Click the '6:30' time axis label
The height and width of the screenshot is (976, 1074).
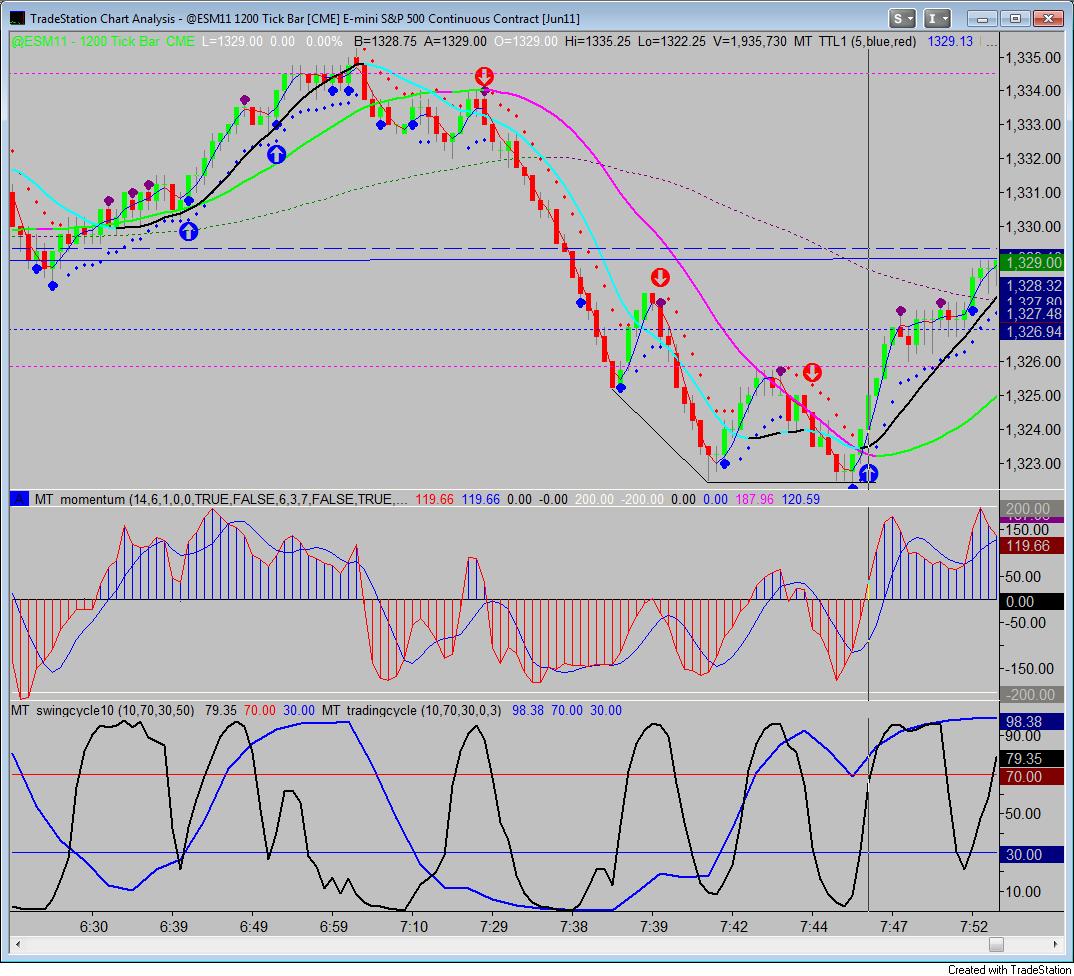click(x=94, y=927)
